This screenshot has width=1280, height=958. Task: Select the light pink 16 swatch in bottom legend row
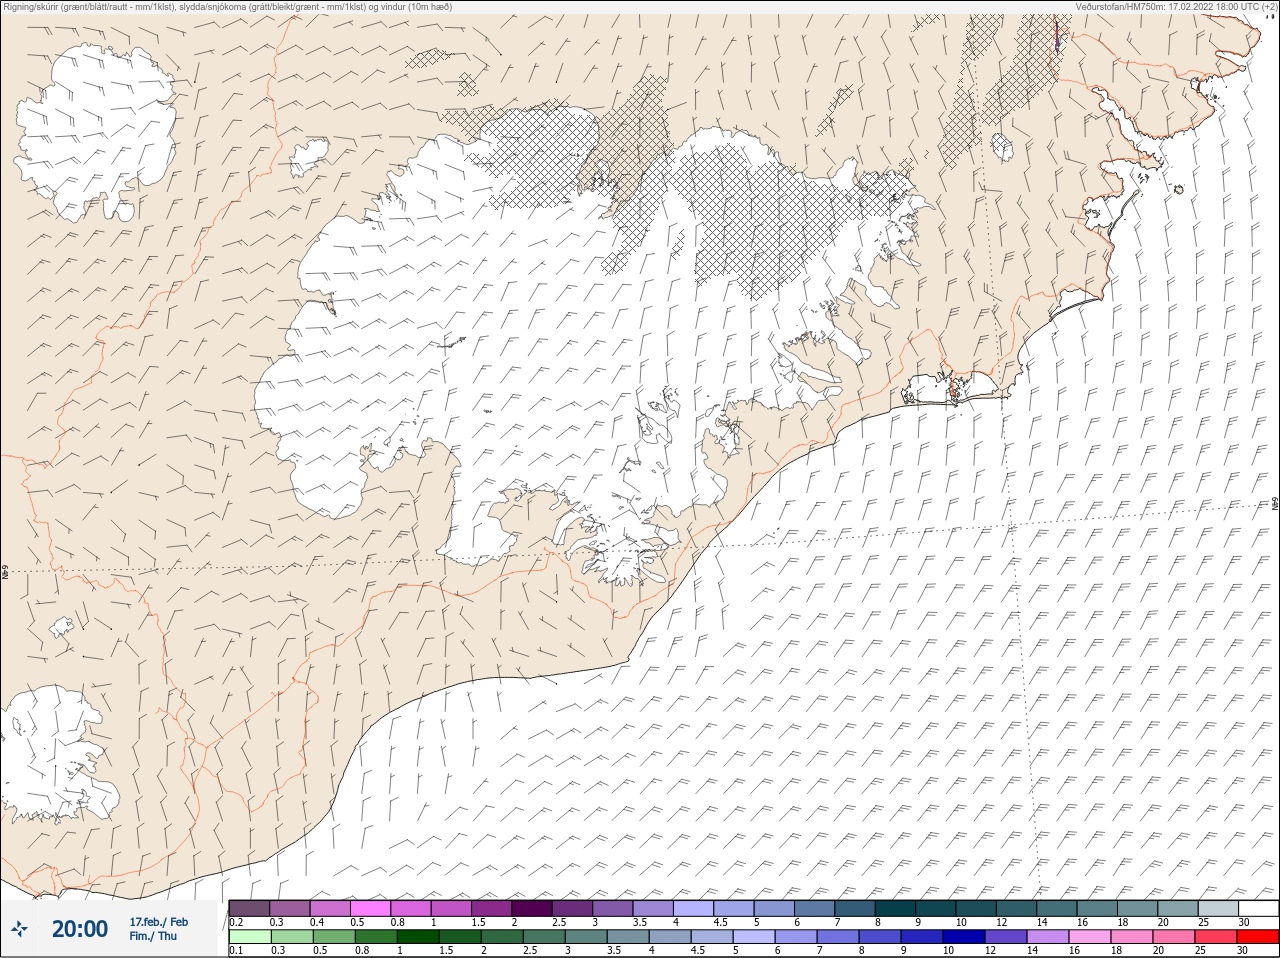(1089, 937)
